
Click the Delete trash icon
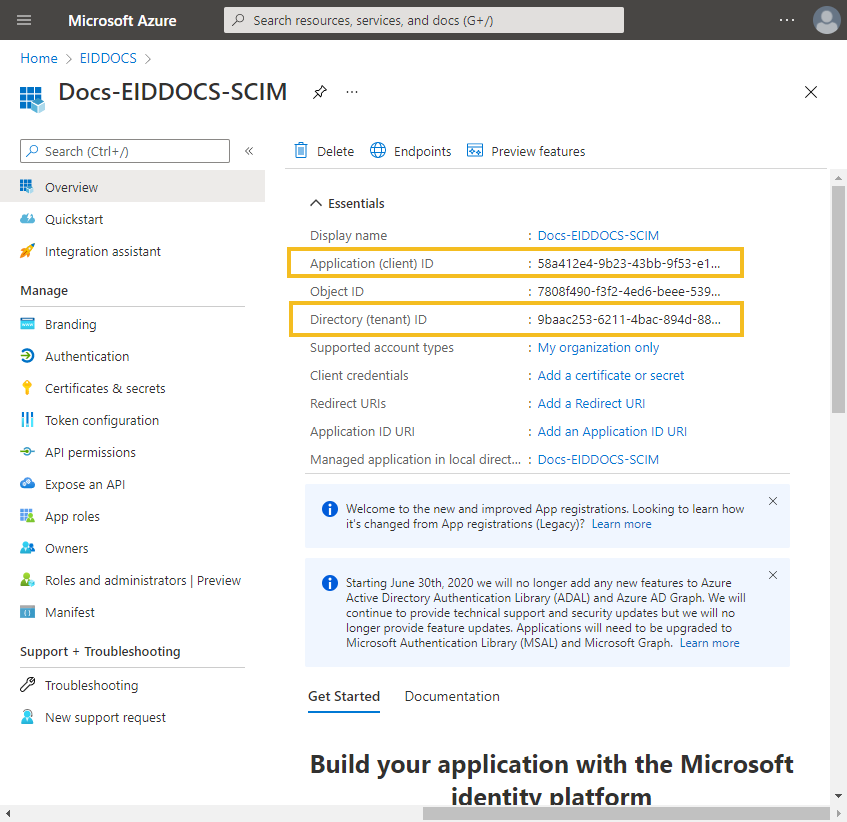point(301,151)
